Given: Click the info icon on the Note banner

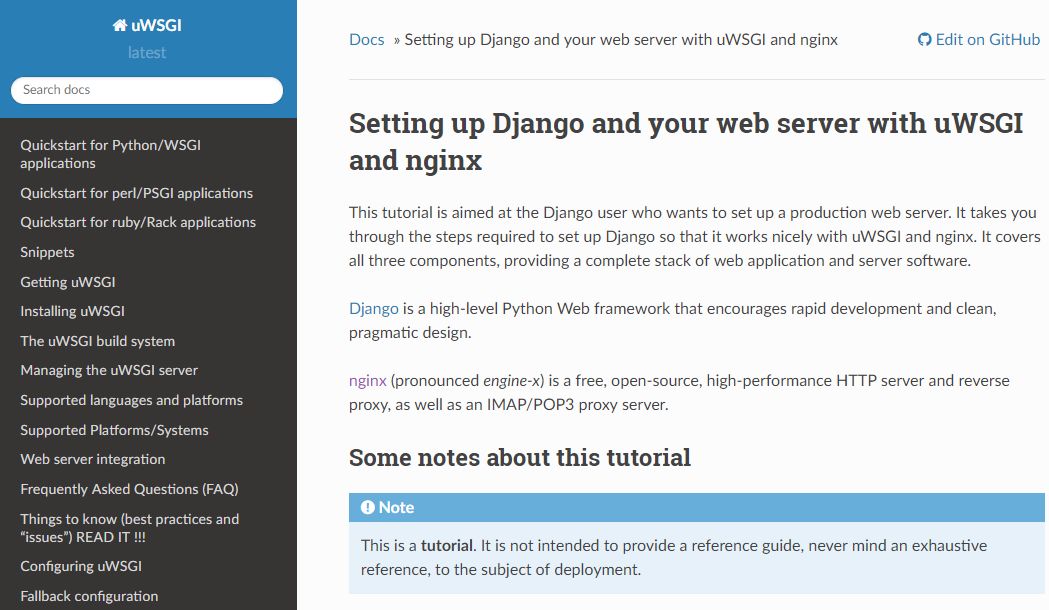Looking at the screenshot, I should (x=366, y=507).
